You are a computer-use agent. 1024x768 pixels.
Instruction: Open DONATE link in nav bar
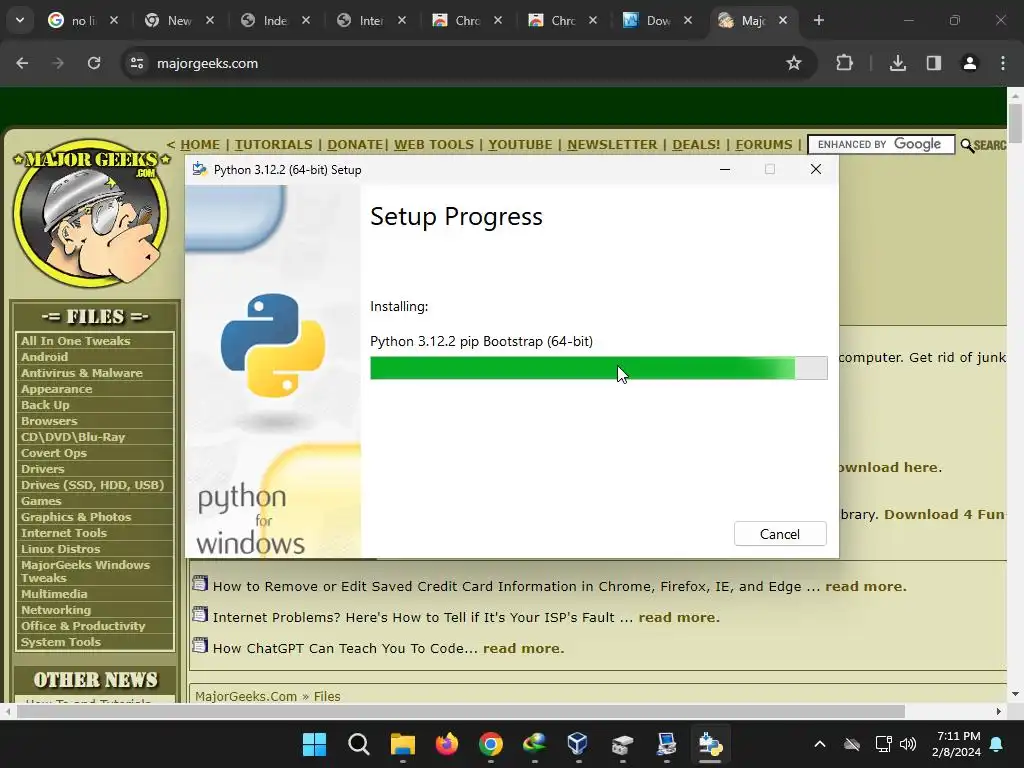[355, 144]
